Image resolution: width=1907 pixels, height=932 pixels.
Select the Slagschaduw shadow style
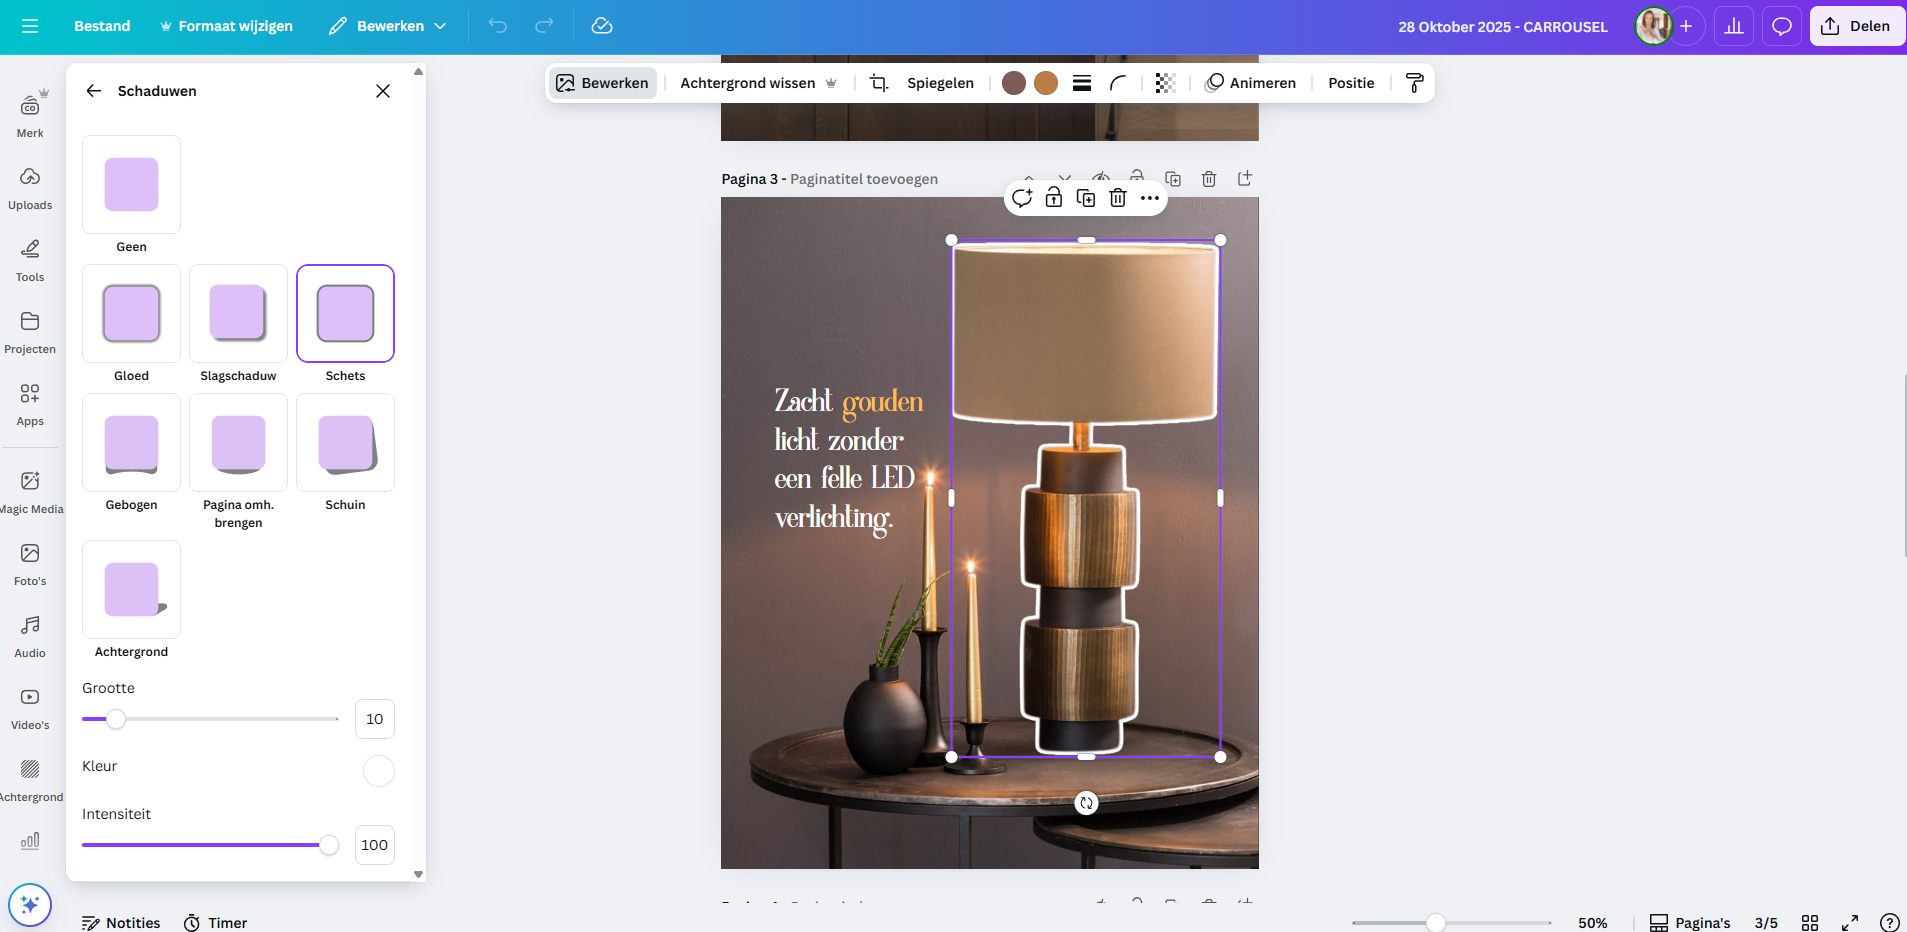click(238, 313)
